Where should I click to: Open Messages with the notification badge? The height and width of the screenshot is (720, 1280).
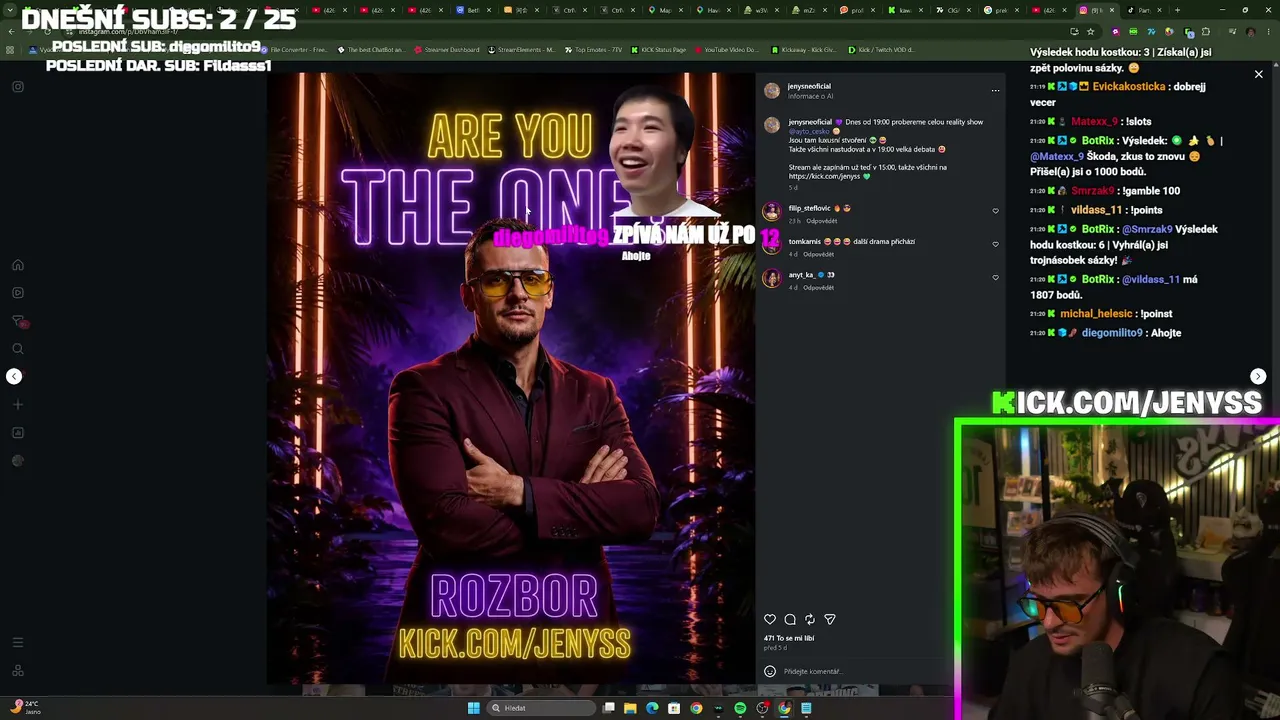point(18,321)
